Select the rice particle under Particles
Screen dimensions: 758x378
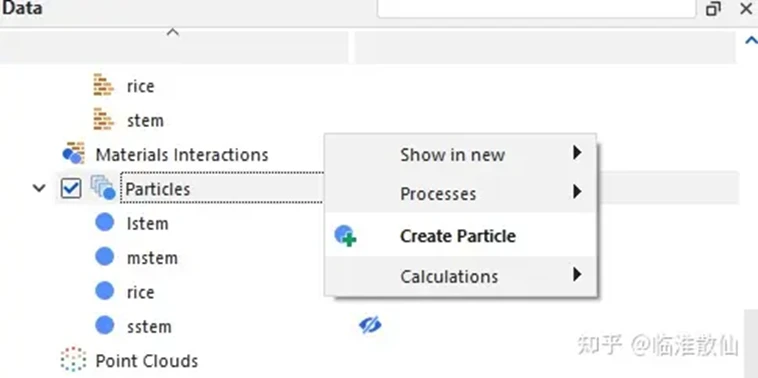pyautogui.click(x=140, y=292)
